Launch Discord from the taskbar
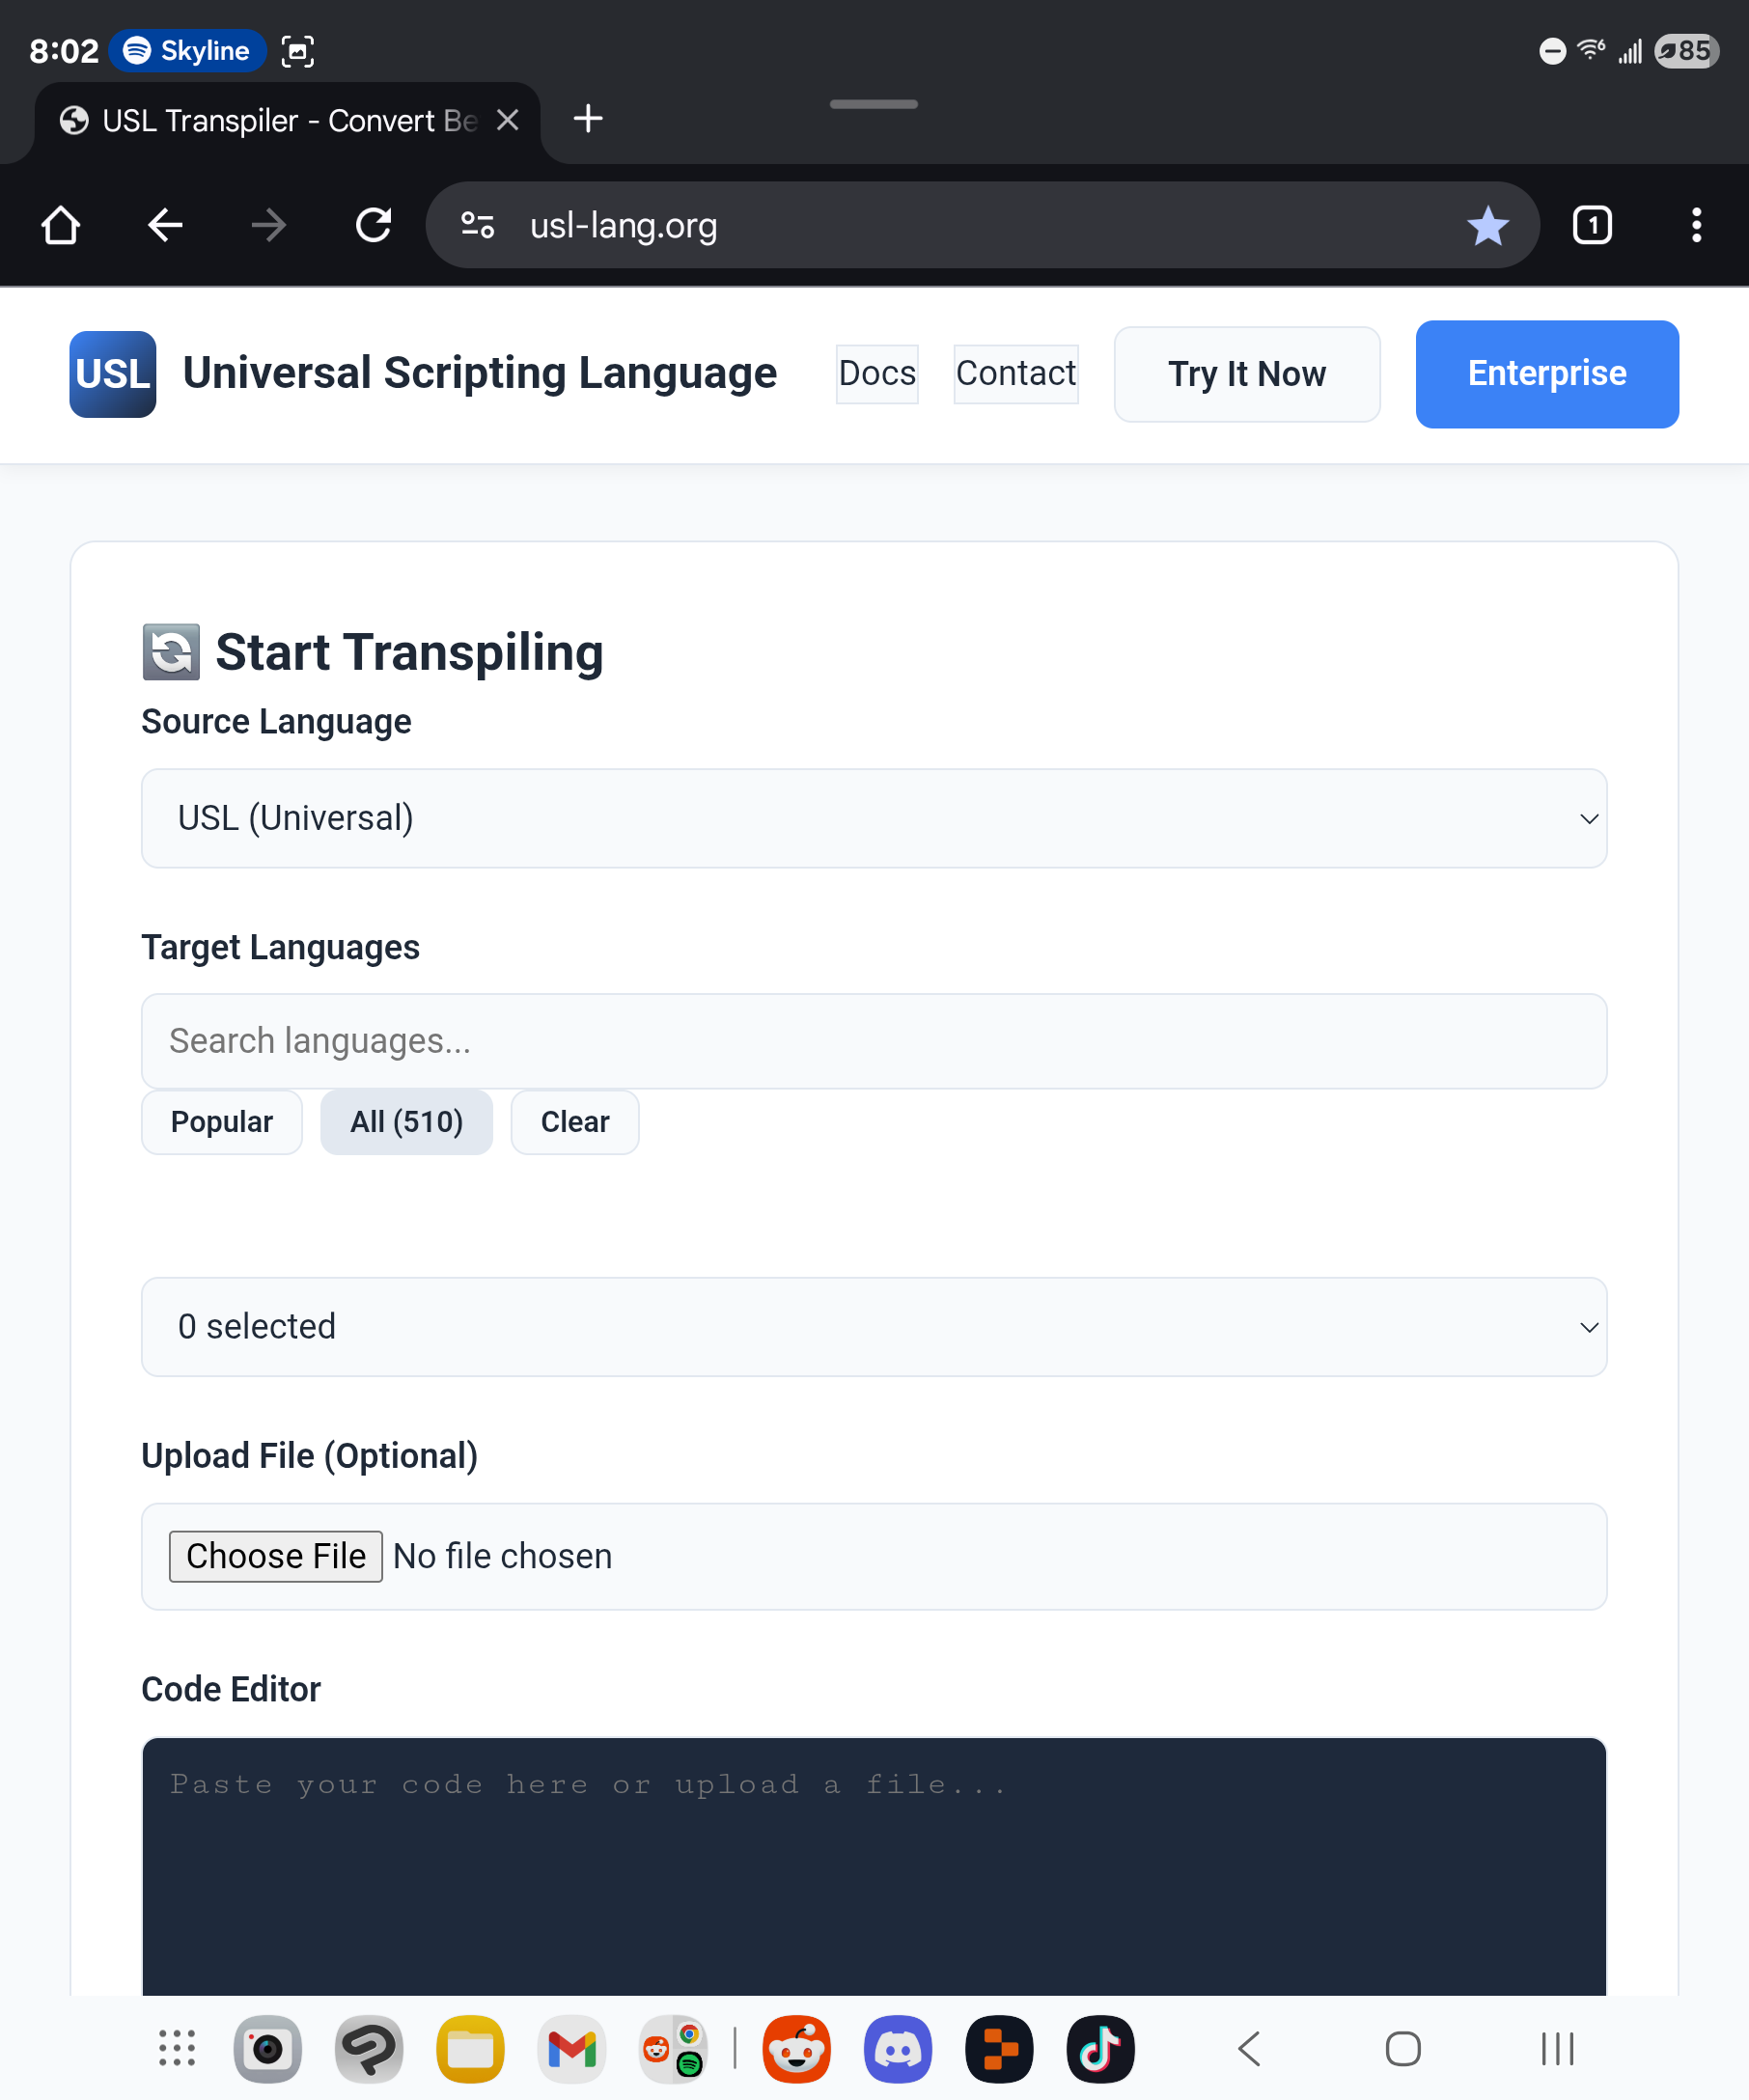The width and height of the screenshot is (1749, 2100). [898, 2049]
